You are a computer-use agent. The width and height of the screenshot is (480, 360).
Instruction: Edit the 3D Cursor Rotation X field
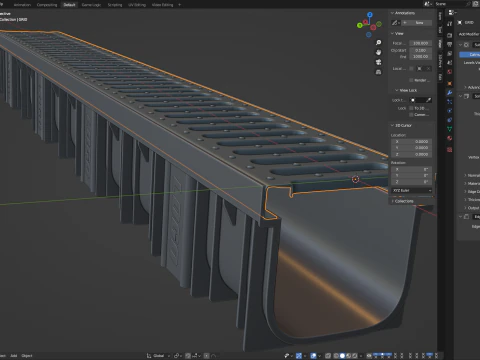pyautogui.click(x=412, y=169)
